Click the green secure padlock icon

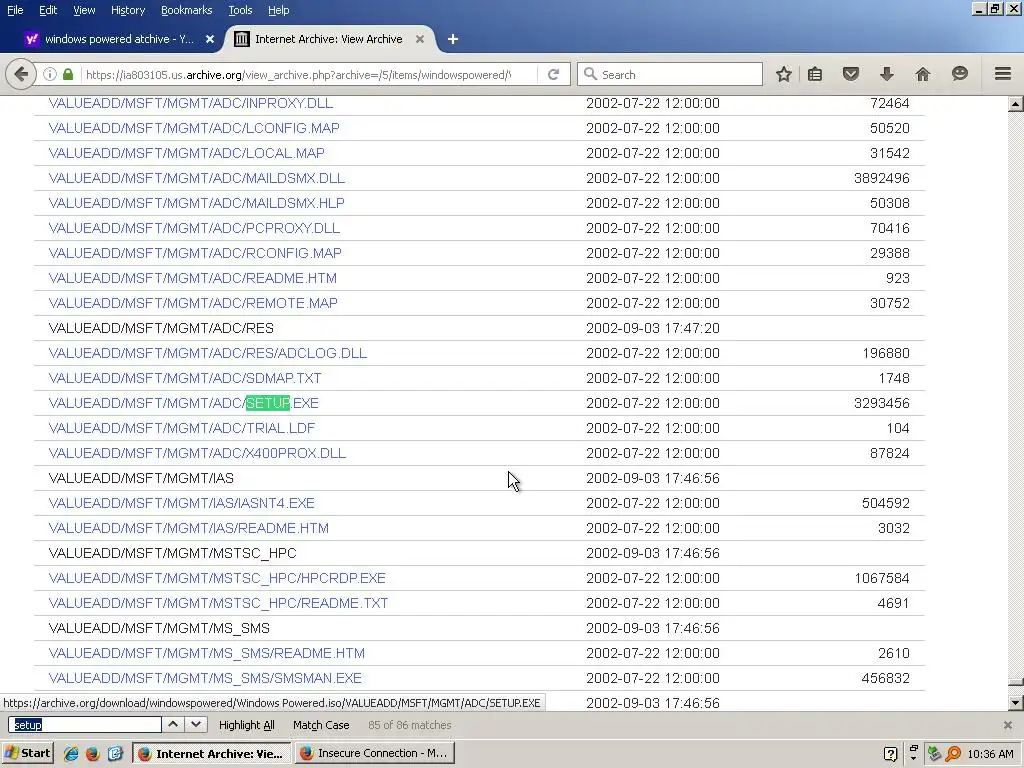pyautogui.click(x=68, y=74)
